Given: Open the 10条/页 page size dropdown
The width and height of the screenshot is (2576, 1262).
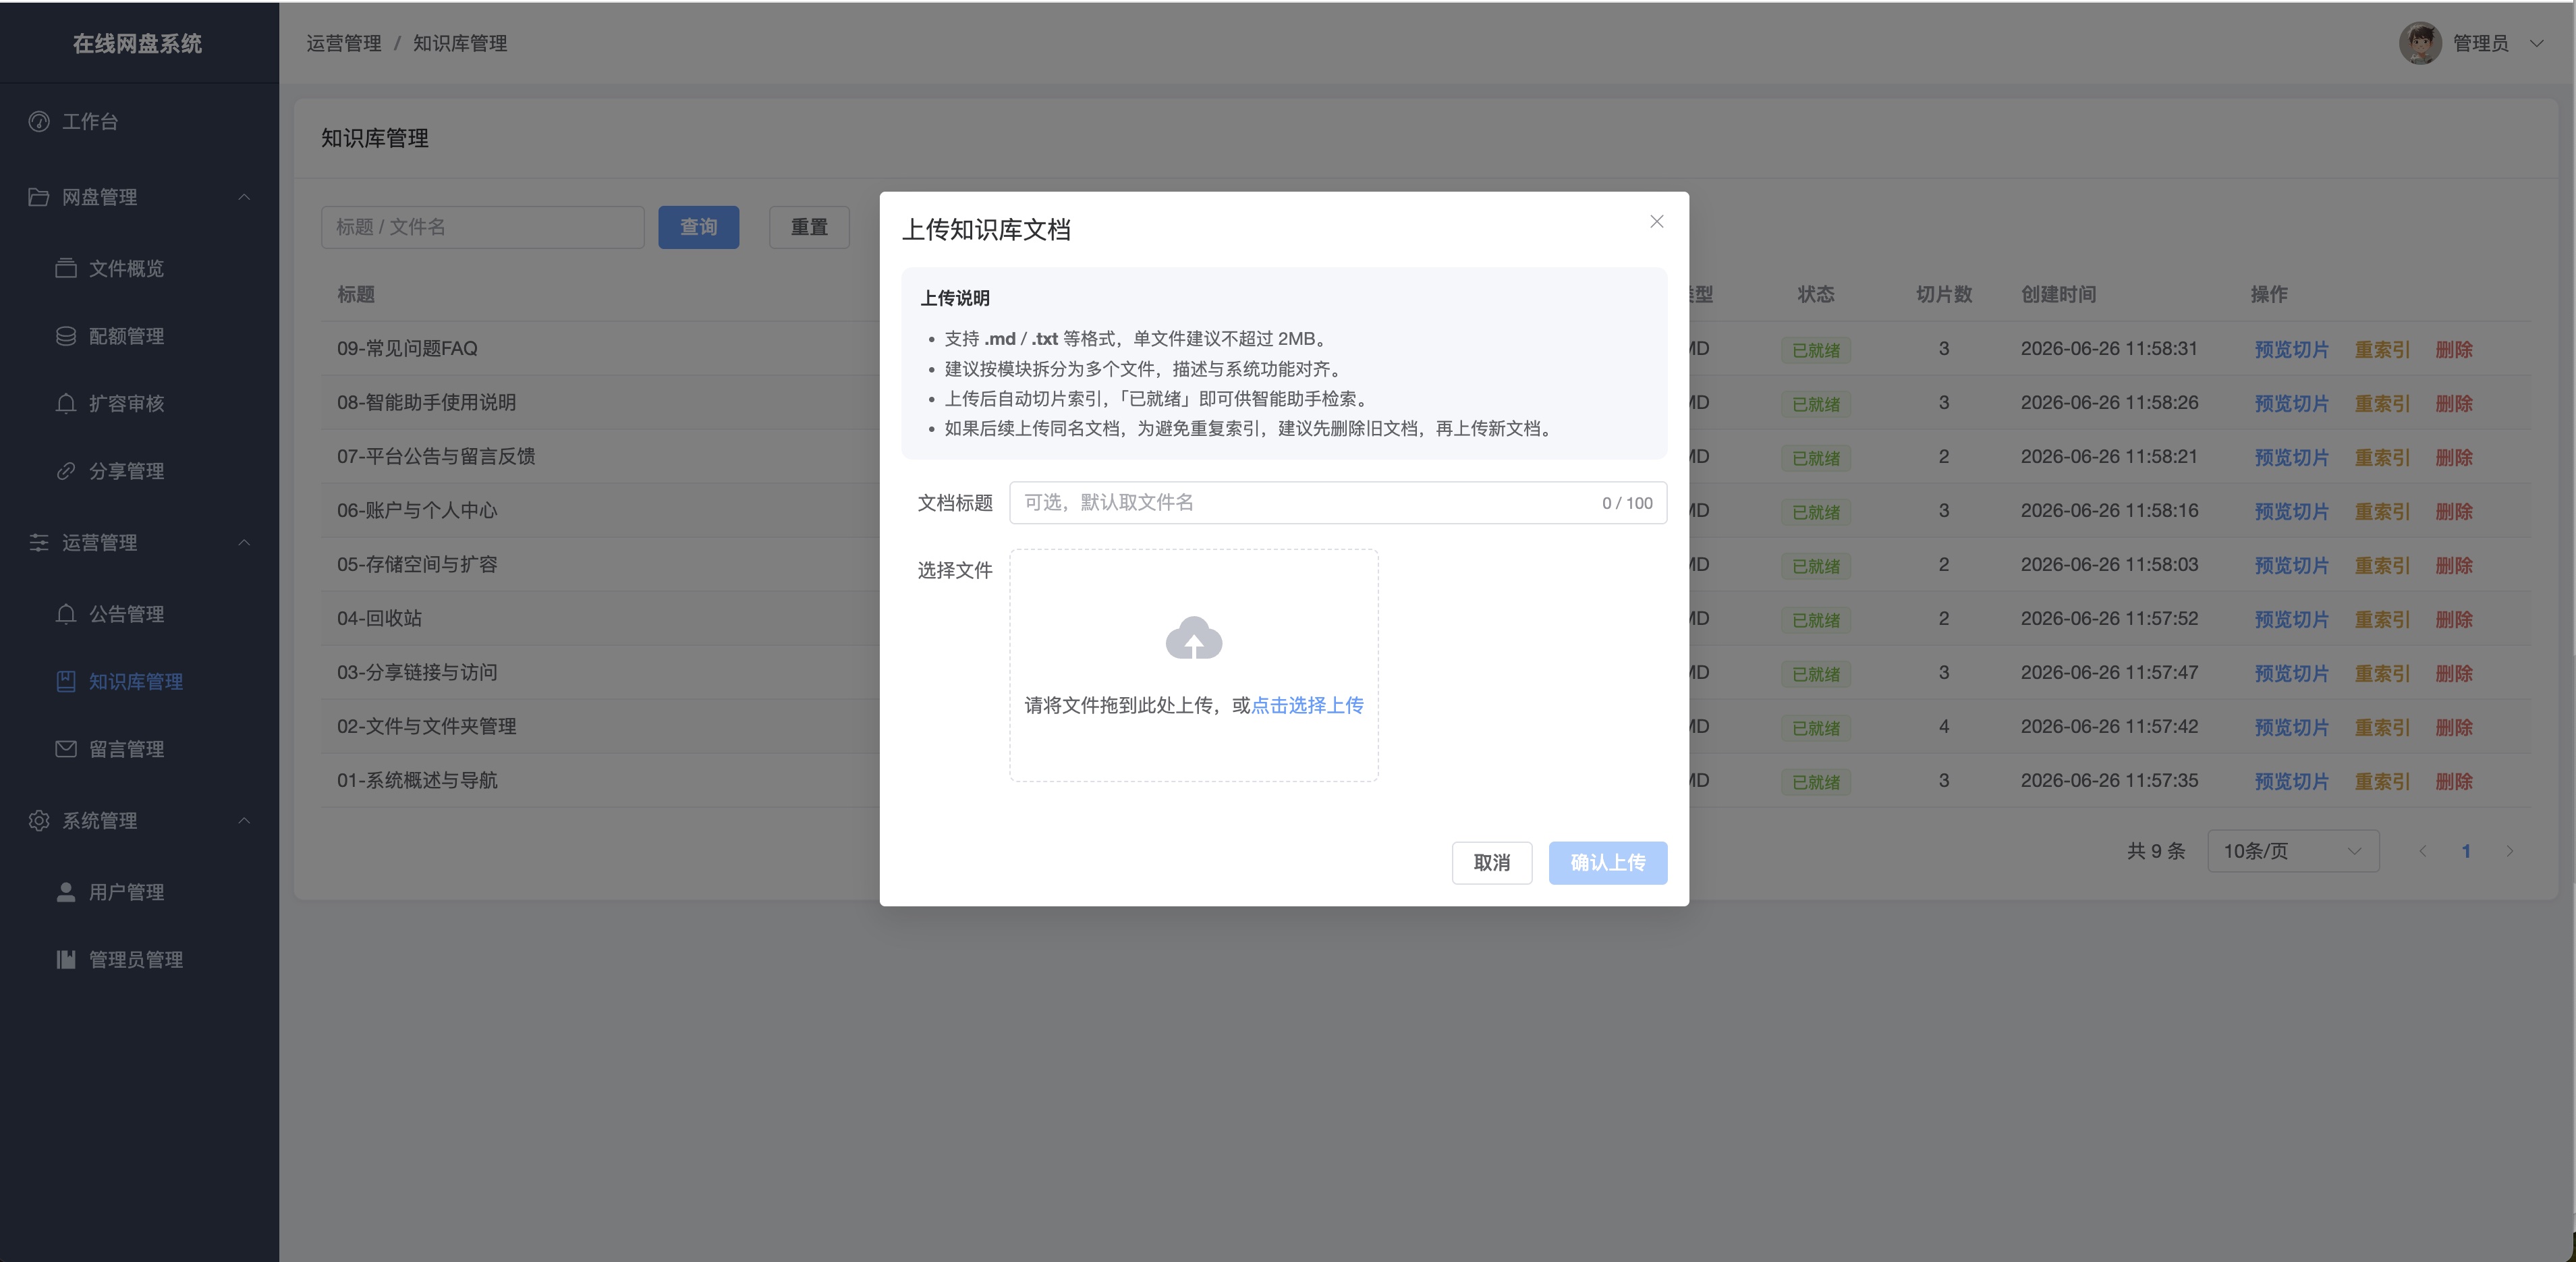Looking at the screenshot, I should click(2293, 851).
